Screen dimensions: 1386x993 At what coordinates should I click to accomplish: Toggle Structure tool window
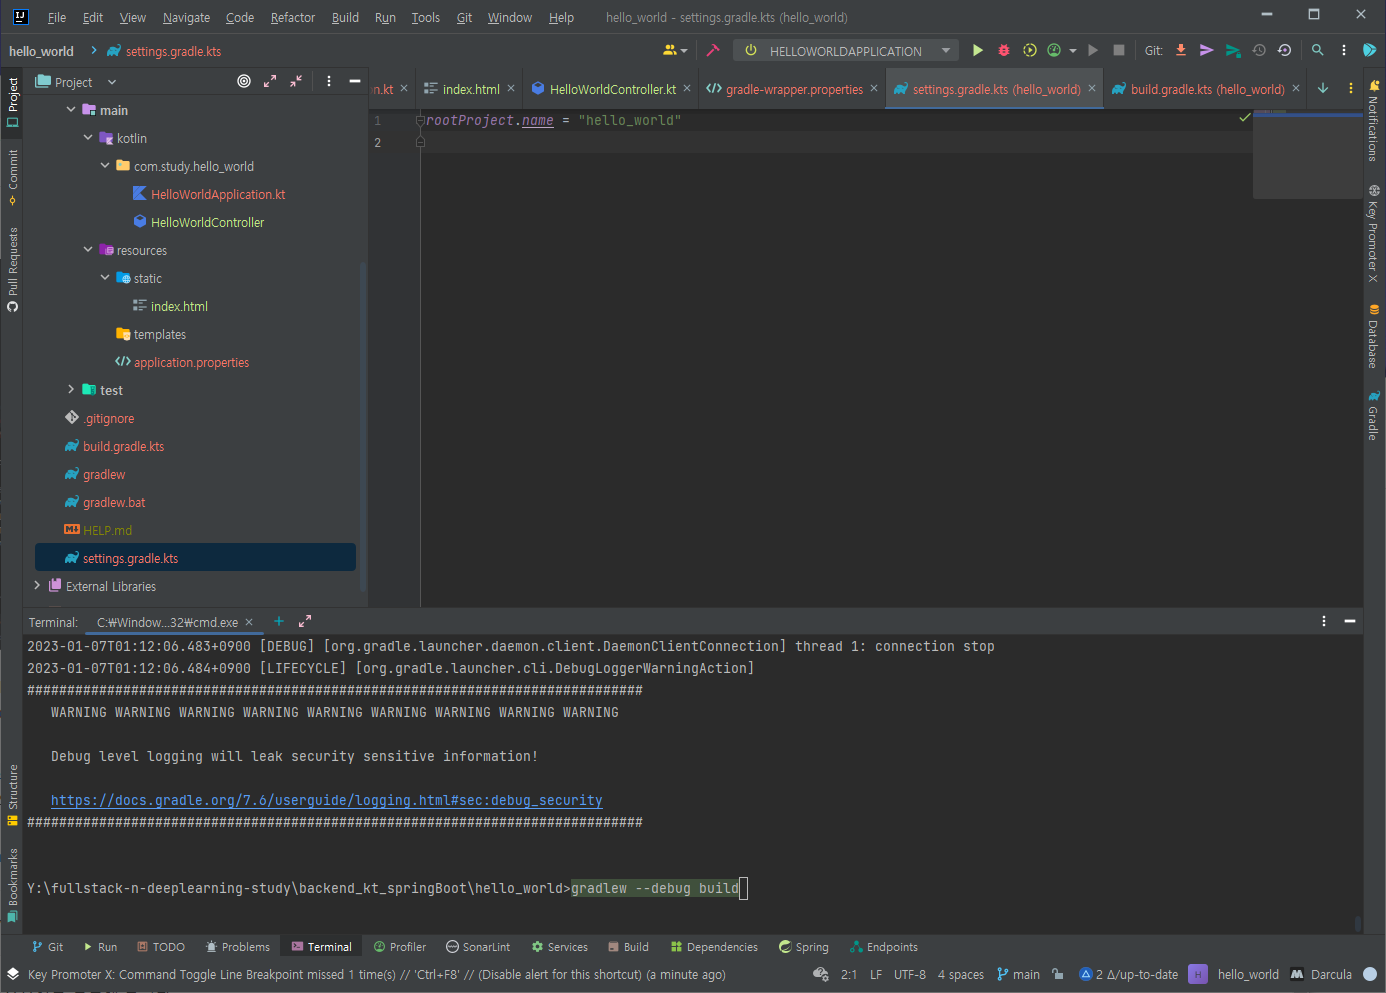(x=12, y=795)
